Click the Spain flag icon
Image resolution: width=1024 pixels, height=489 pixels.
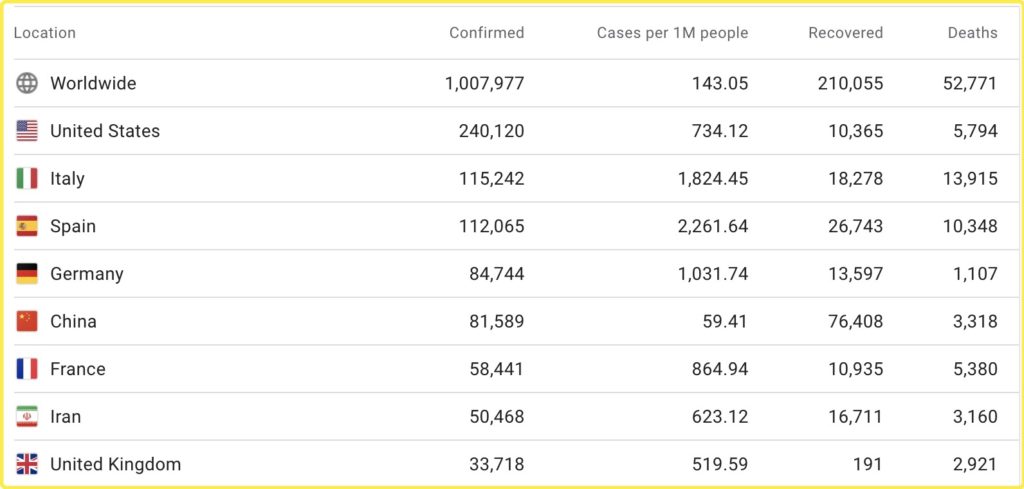[27, 226]
